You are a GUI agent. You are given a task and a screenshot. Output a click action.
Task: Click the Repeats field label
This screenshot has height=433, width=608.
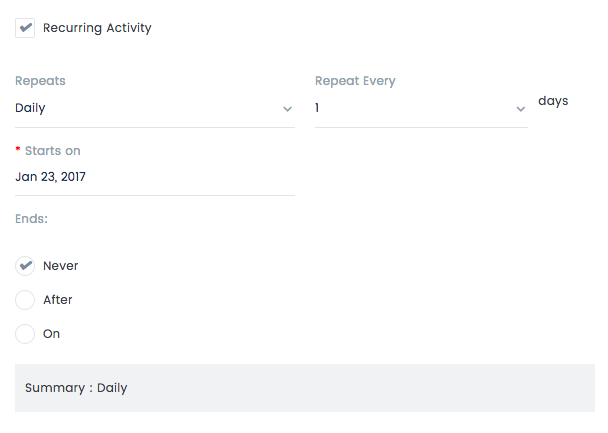pos(40,81)
